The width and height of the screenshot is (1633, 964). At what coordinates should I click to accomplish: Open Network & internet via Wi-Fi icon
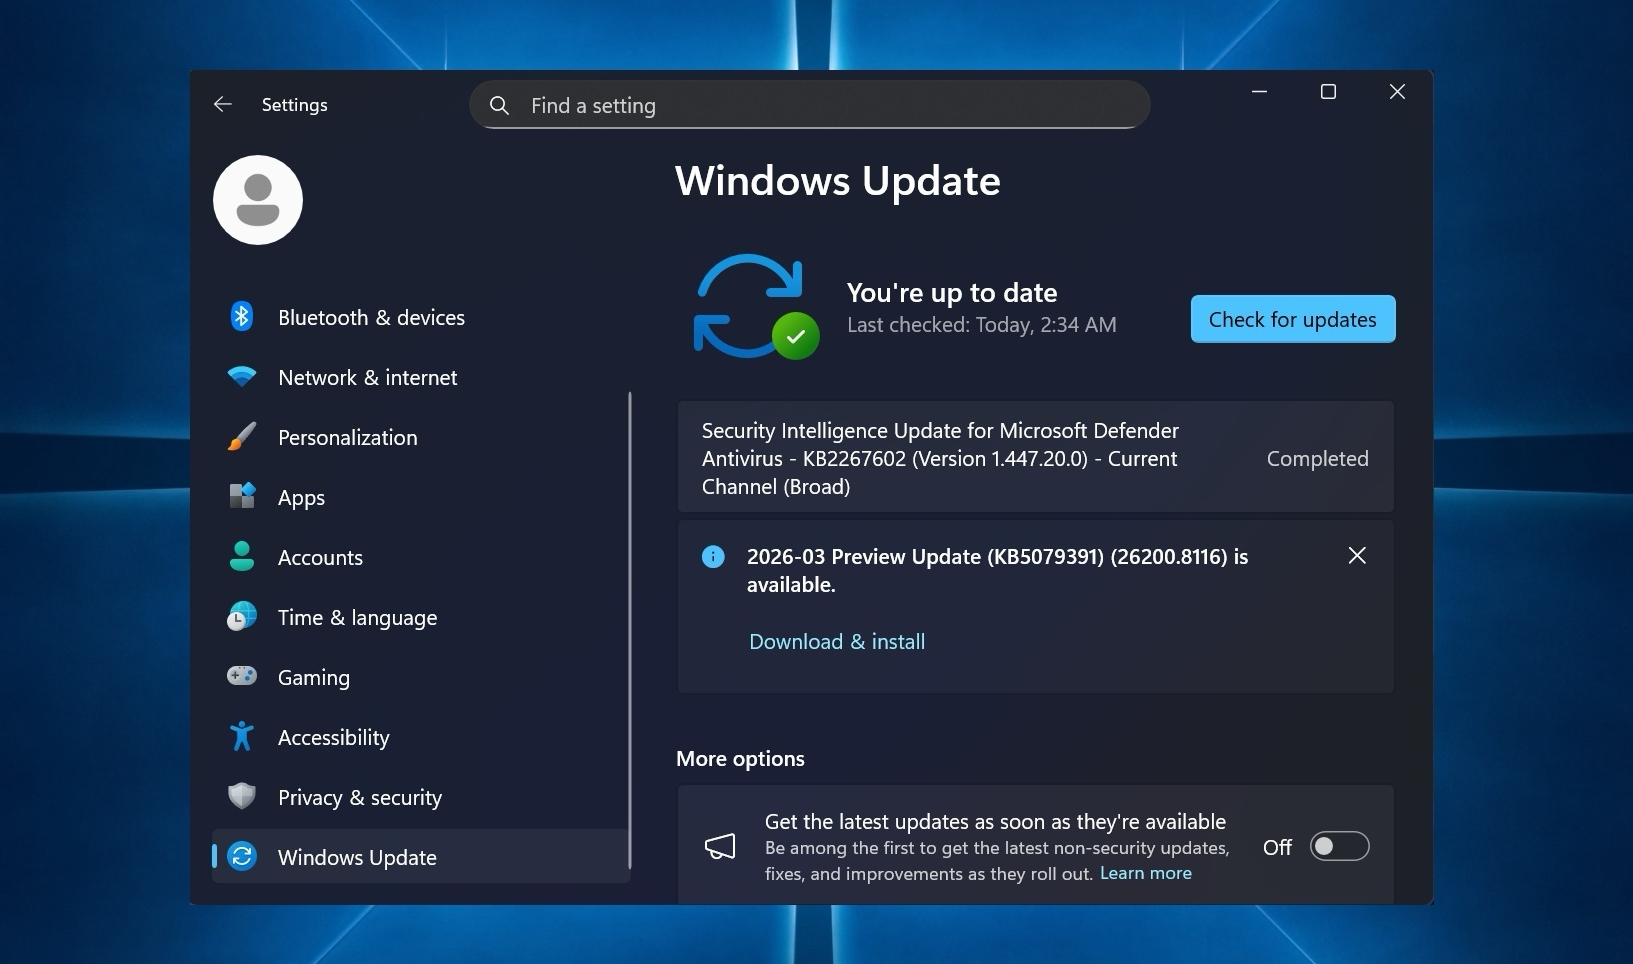[x=242, y=377]
